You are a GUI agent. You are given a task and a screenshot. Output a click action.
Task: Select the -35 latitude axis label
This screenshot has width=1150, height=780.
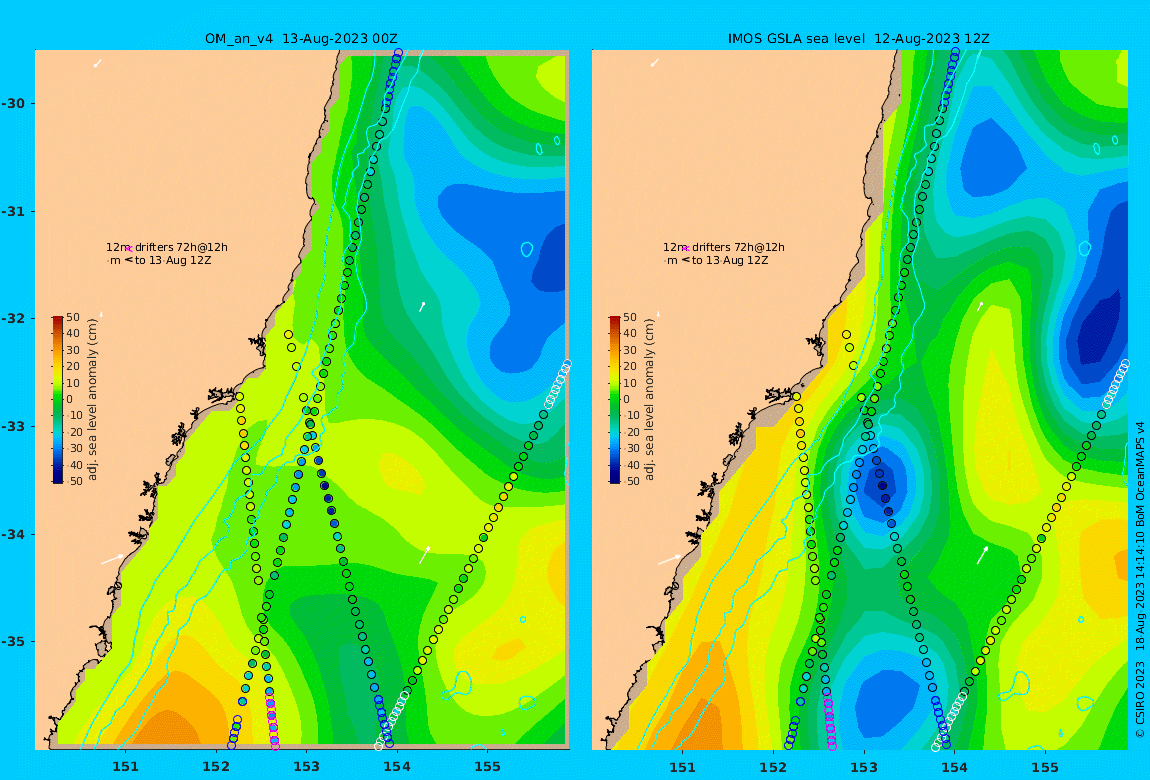click(x=13, y=641)
